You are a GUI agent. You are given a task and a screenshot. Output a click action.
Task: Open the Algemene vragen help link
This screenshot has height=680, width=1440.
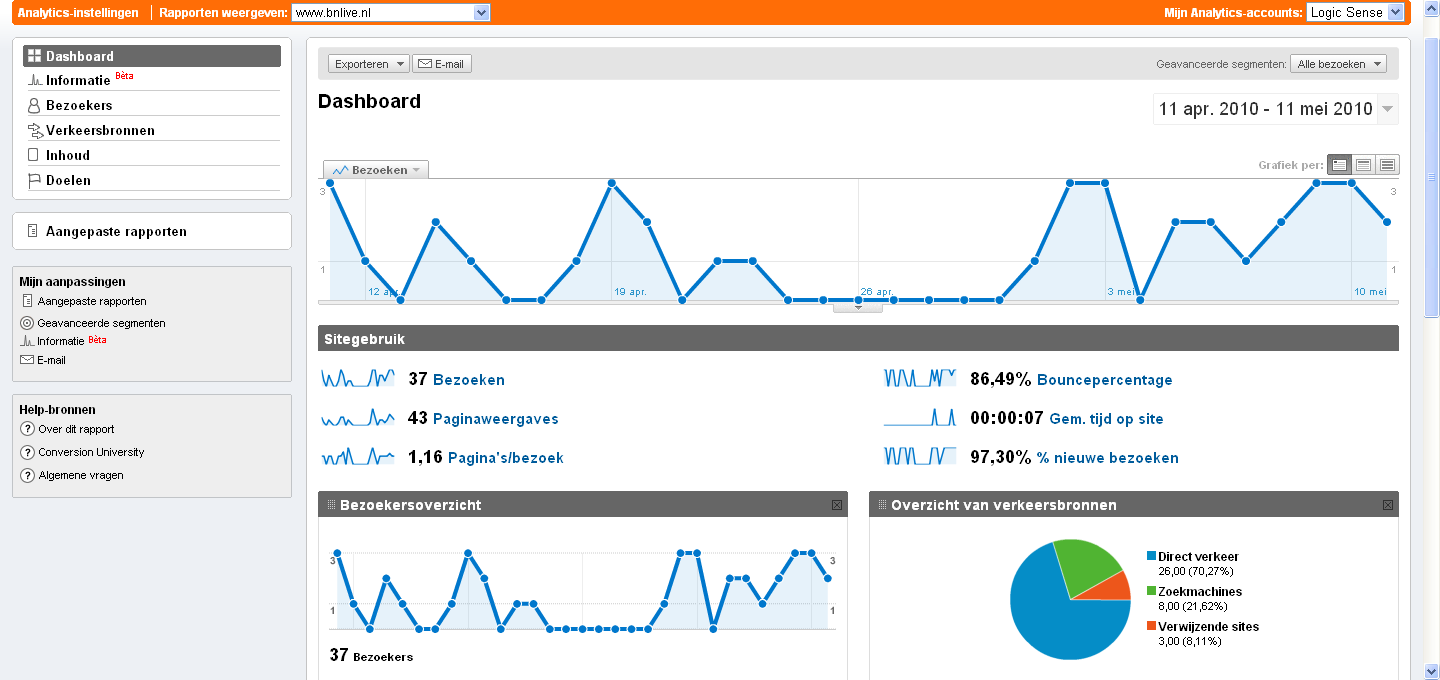point(81,475)
